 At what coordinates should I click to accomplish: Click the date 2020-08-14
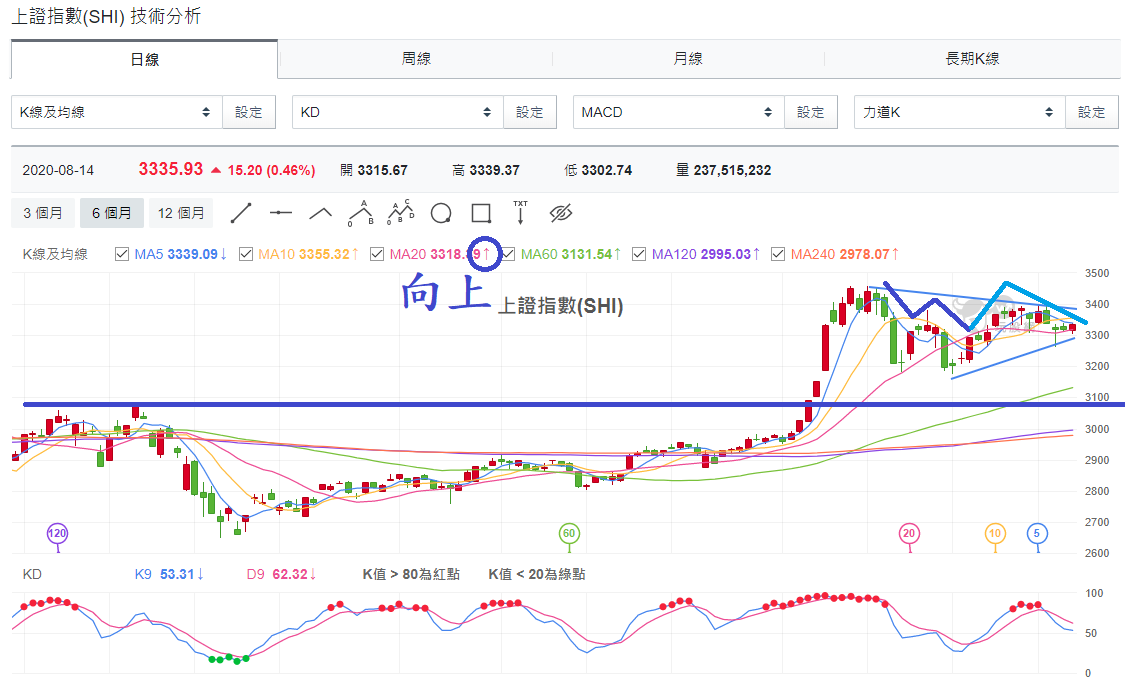click(x=58, y=171)
